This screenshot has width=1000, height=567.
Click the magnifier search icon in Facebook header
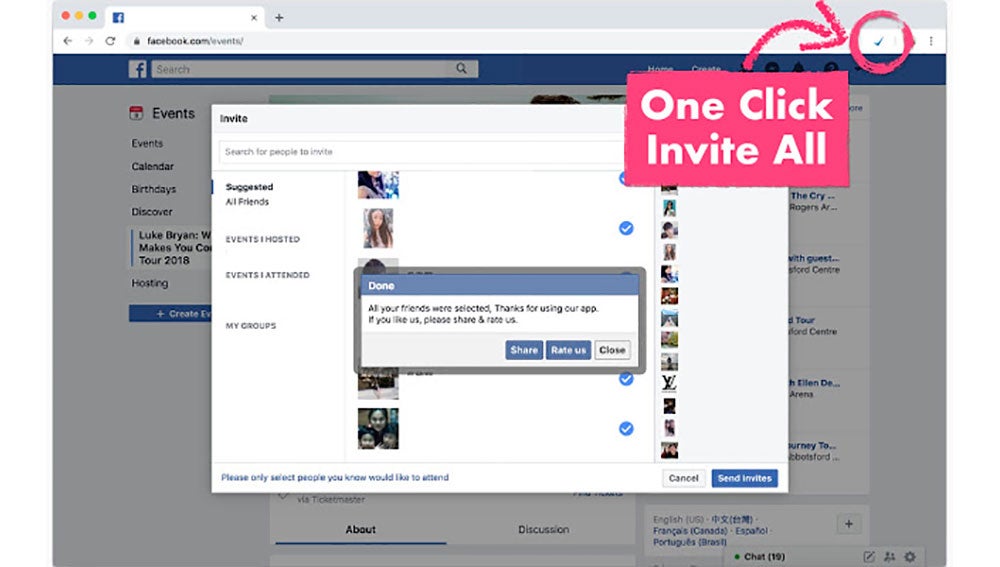point(461,69)
